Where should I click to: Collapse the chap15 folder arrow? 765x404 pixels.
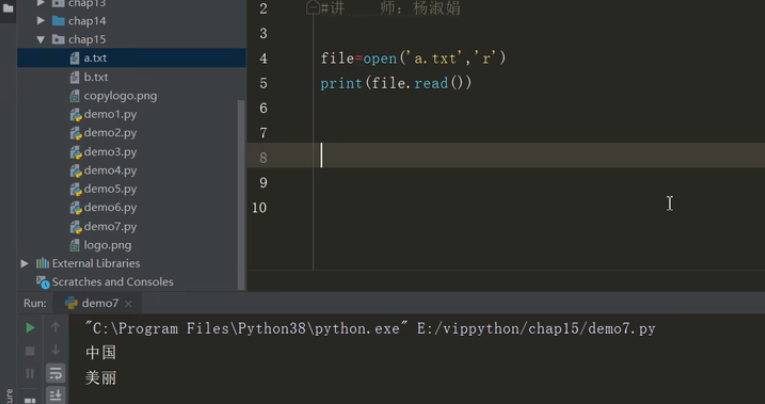(x=41, y=40)
